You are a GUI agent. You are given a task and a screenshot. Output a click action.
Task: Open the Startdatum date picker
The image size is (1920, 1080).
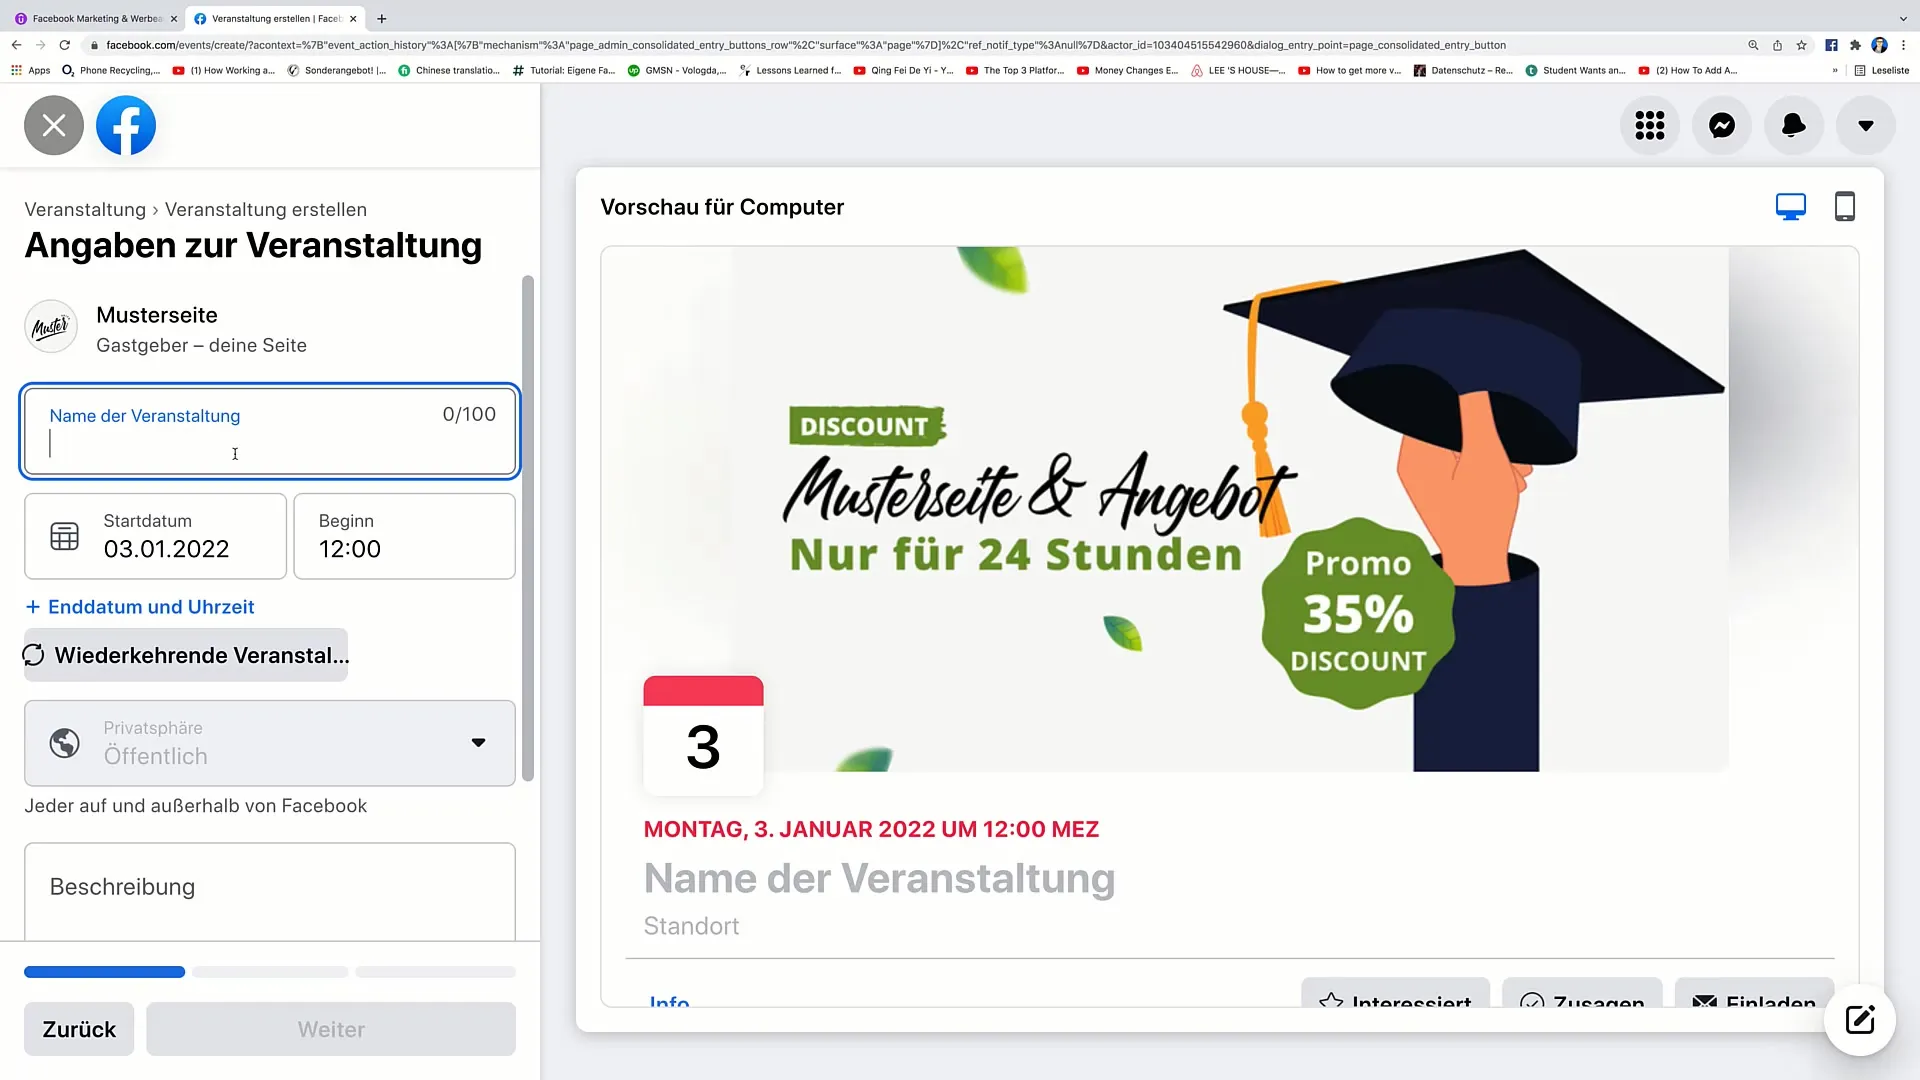155,536
